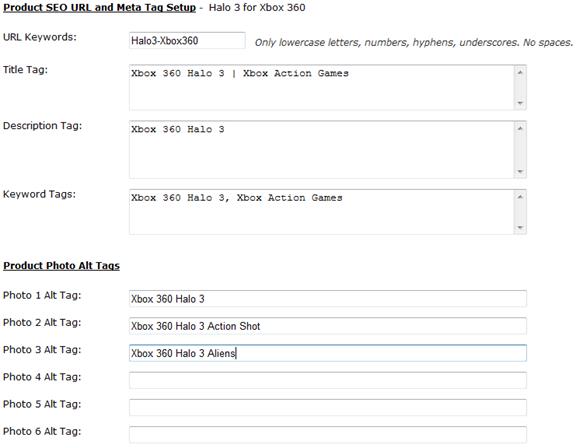Click the Description Tag scrollbar track

click(520, 150)
